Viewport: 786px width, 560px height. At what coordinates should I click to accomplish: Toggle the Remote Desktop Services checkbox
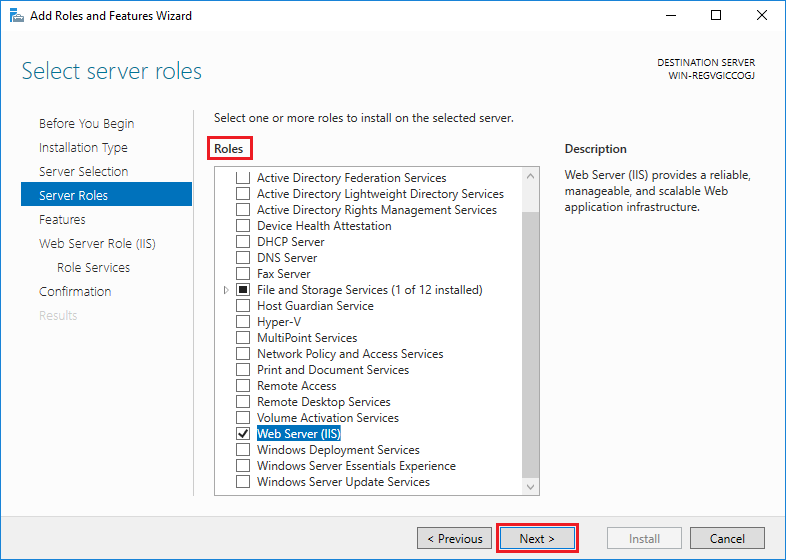tap(242, 402)
